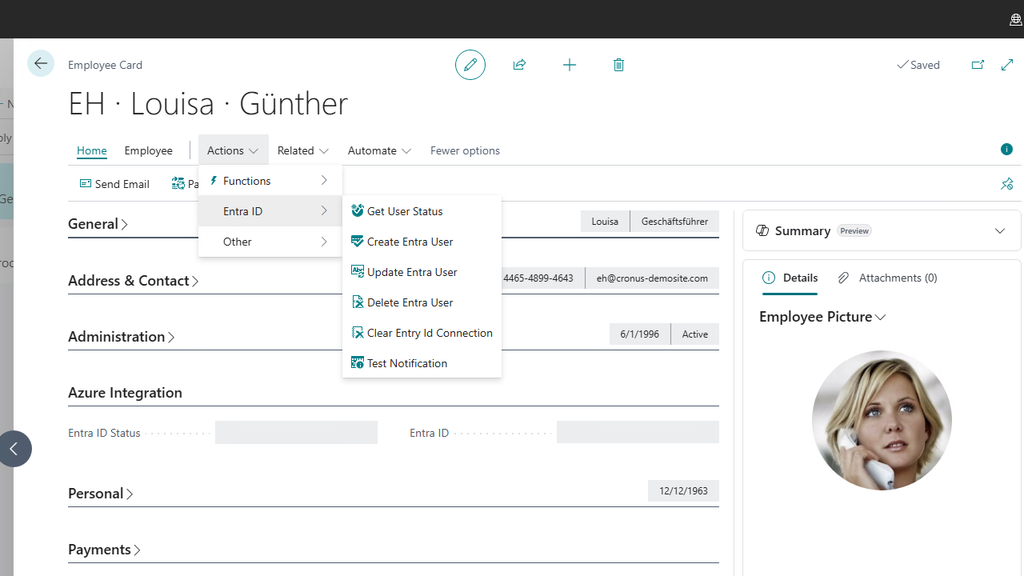1024x576 pixels.
Task: Click the Louisa summary value
Action: pos(605,221)
